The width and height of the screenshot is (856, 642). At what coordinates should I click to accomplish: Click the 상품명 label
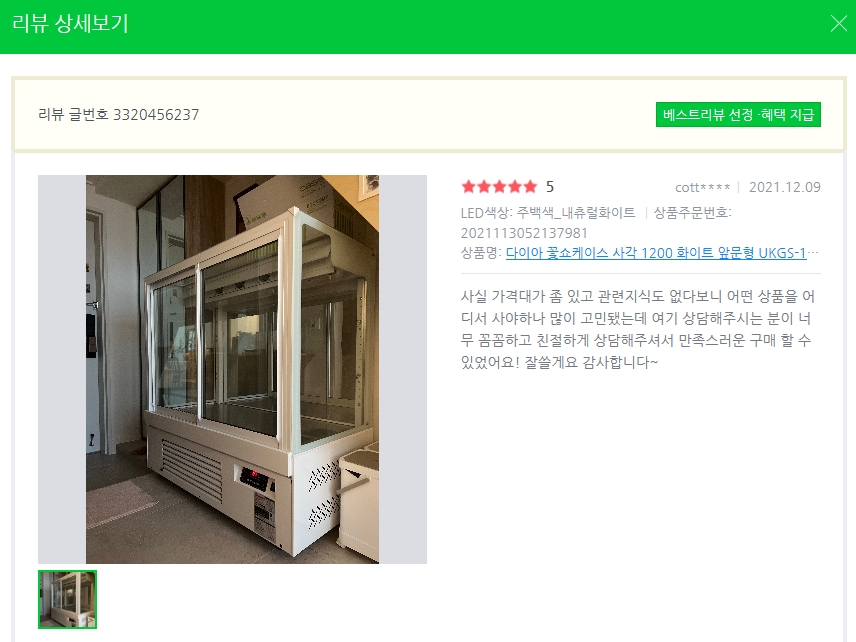point(481,253)
